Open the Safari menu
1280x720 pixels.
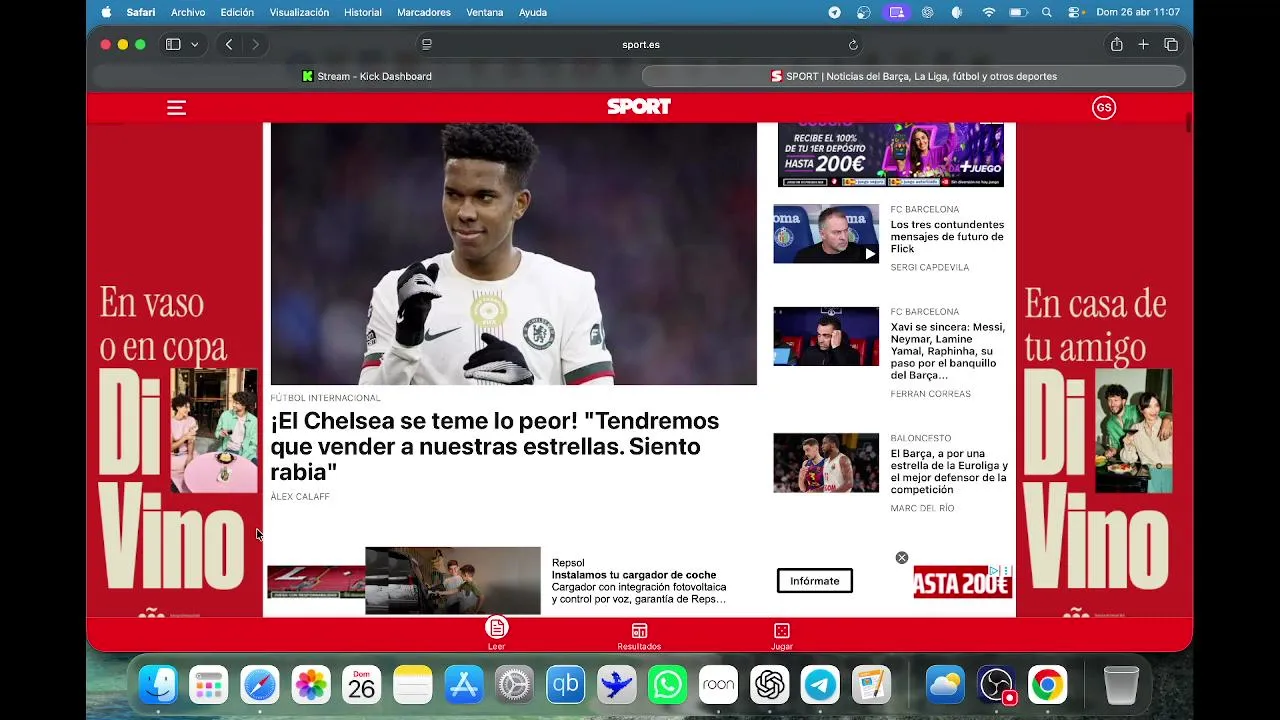[140, 12]
